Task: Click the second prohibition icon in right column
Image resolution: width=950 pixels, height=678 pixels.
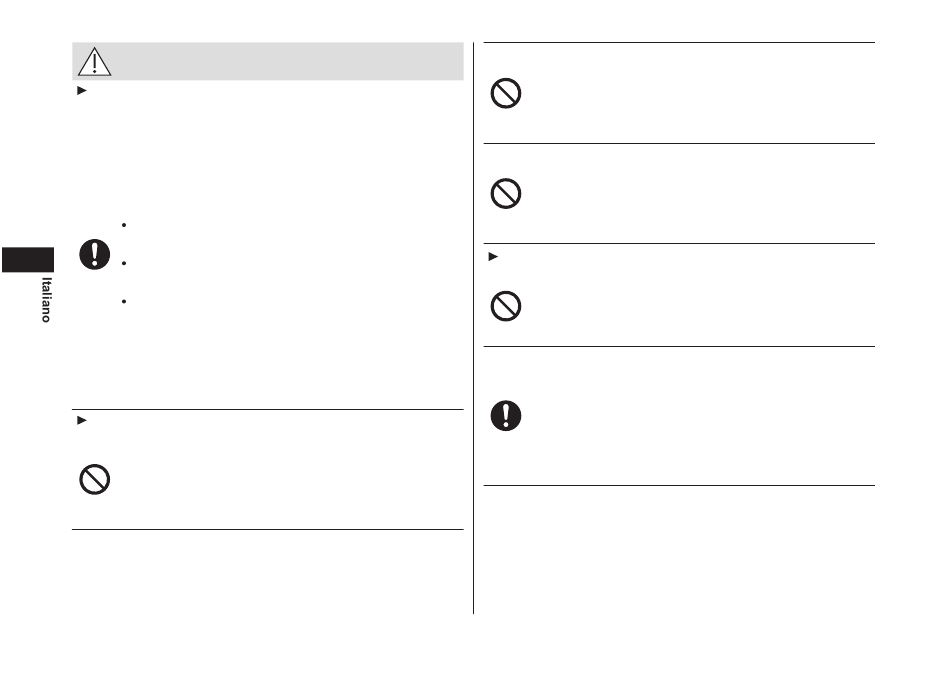Action: (506, 194)
